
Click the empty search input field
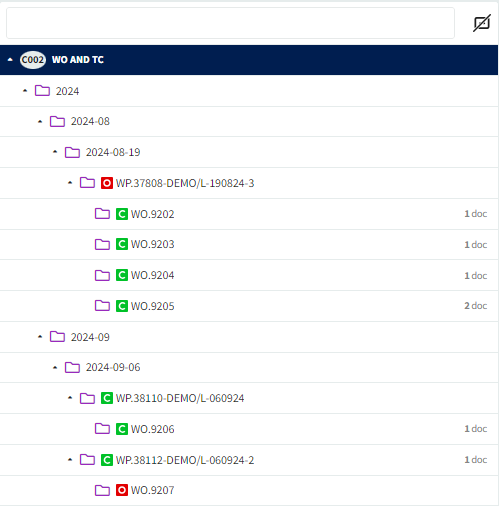click(230, 23)
